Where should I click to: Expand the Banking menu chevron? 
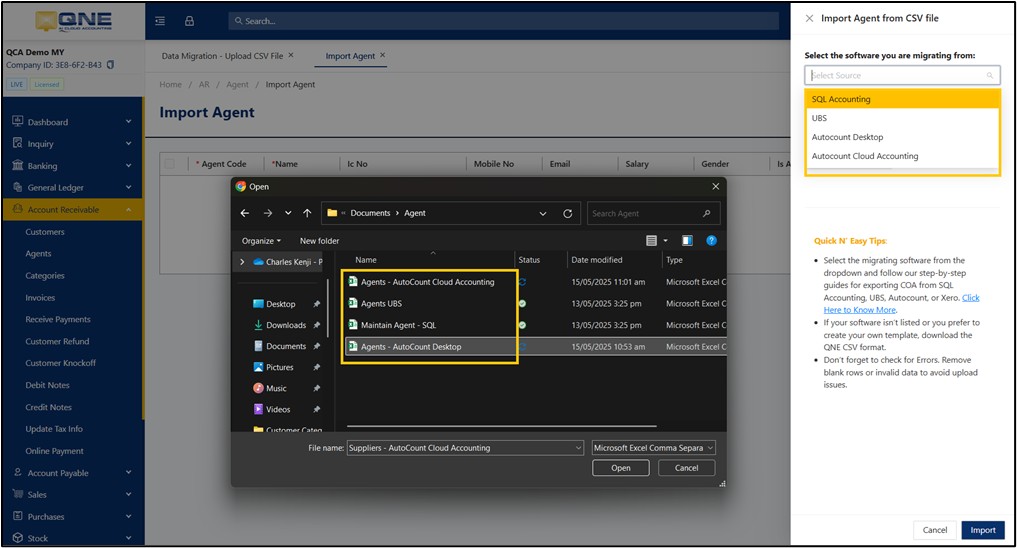pyautogui.click(x=128, y=165)
